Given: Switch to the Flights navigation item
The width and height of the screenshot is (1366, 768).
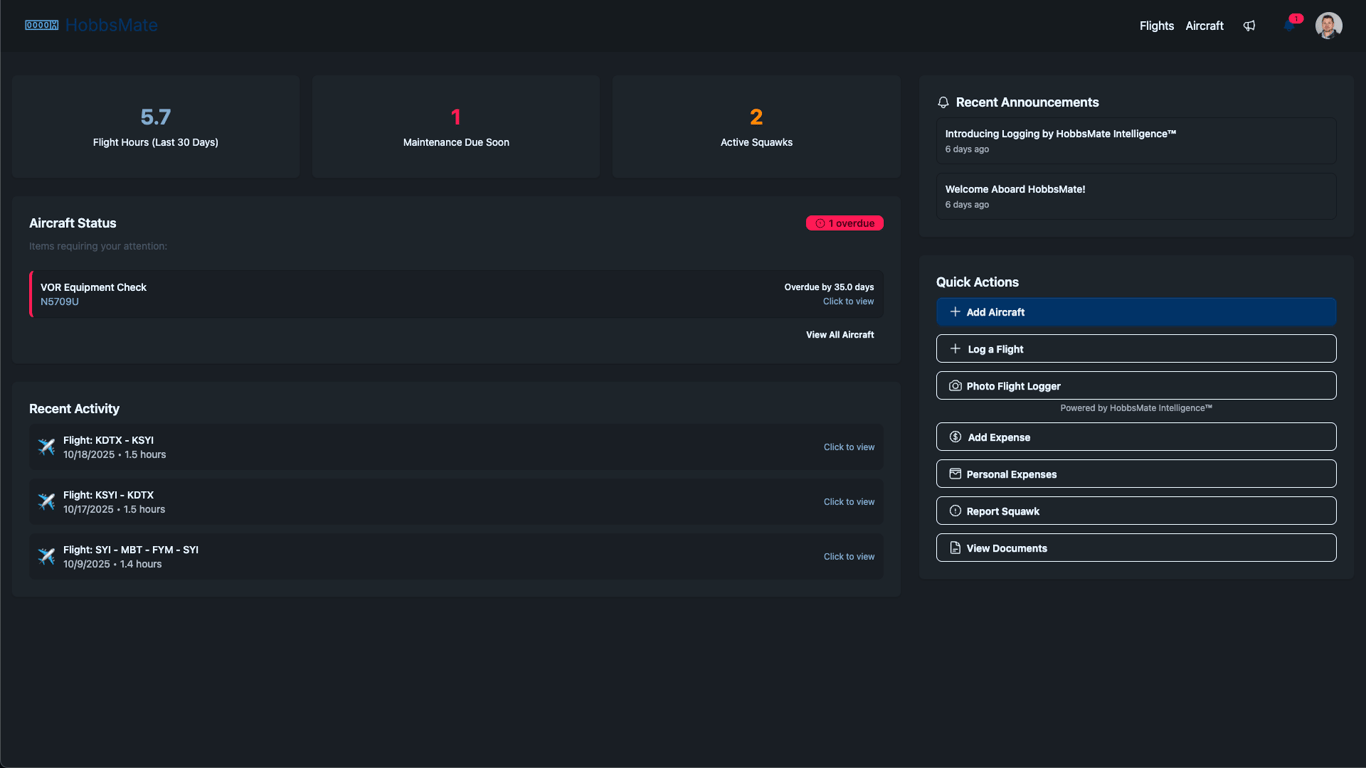Looking at the screenshot, I should pos(1156,25).
